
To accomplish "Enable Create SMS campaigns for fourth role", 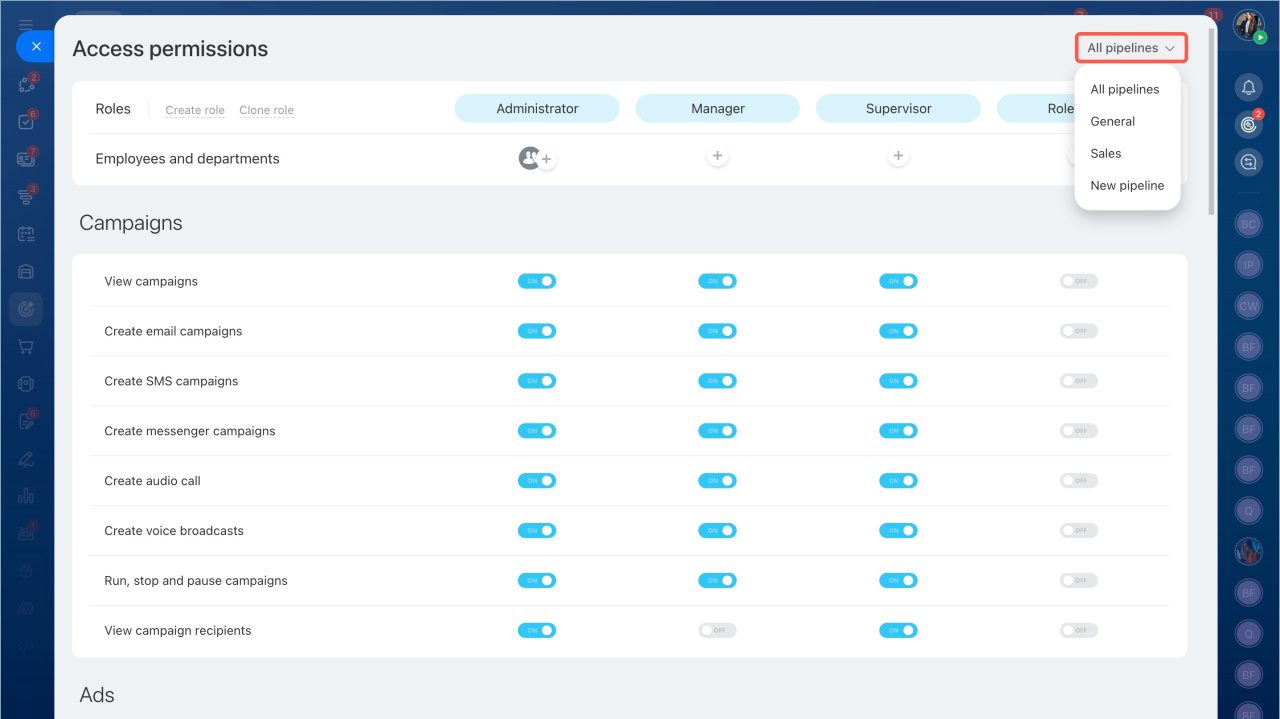I will 1079,381.
